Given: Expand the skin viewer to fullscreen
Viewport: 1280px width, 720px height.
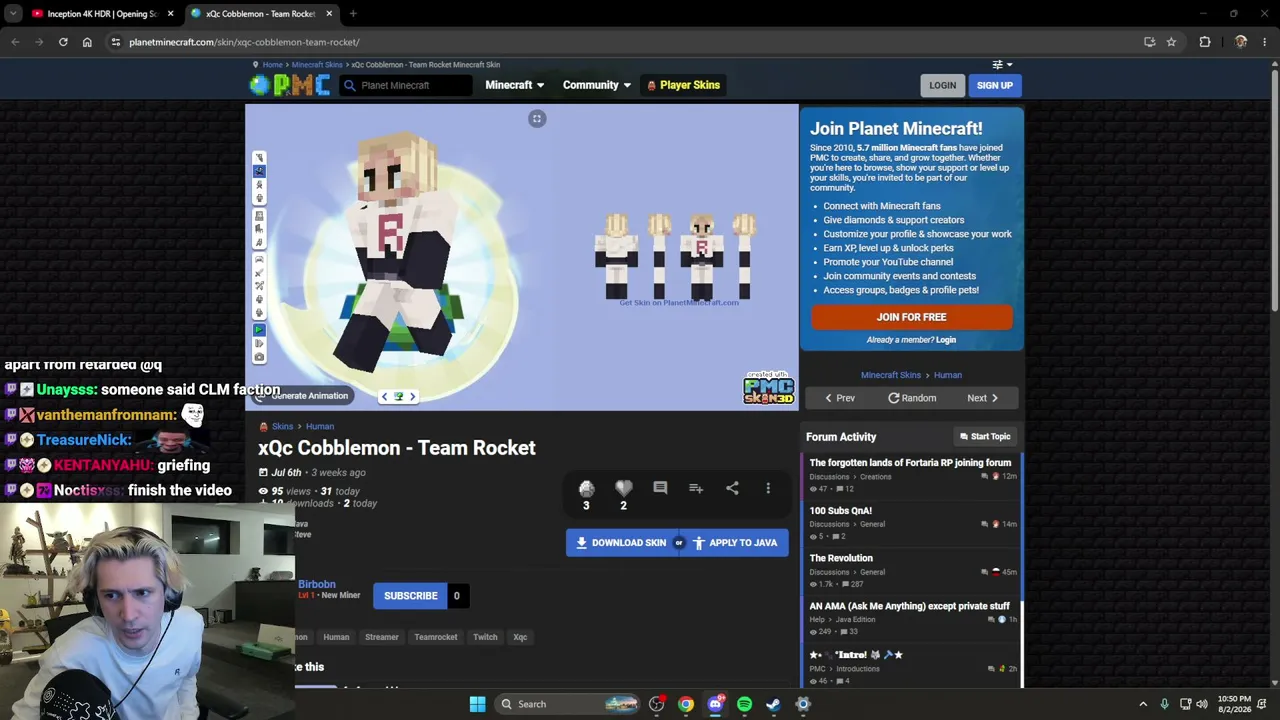Looking at the screenshot, I should point(537,119).
